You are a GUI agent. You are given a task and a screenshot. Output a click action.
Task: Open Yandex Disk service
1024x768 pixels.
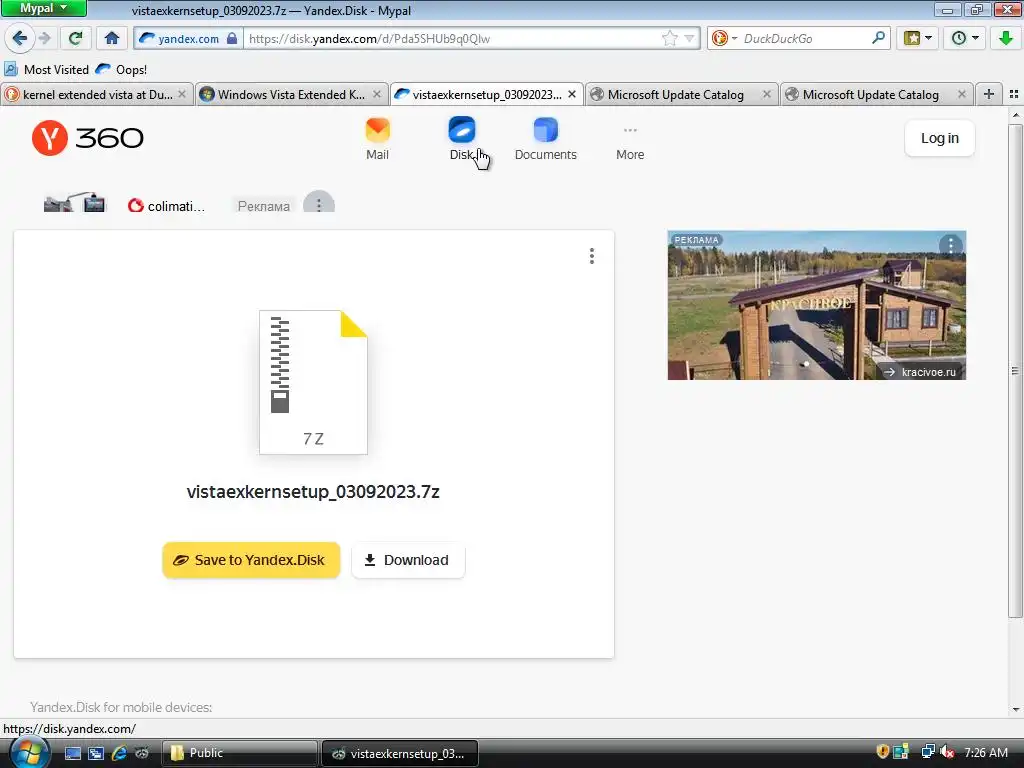462,139
